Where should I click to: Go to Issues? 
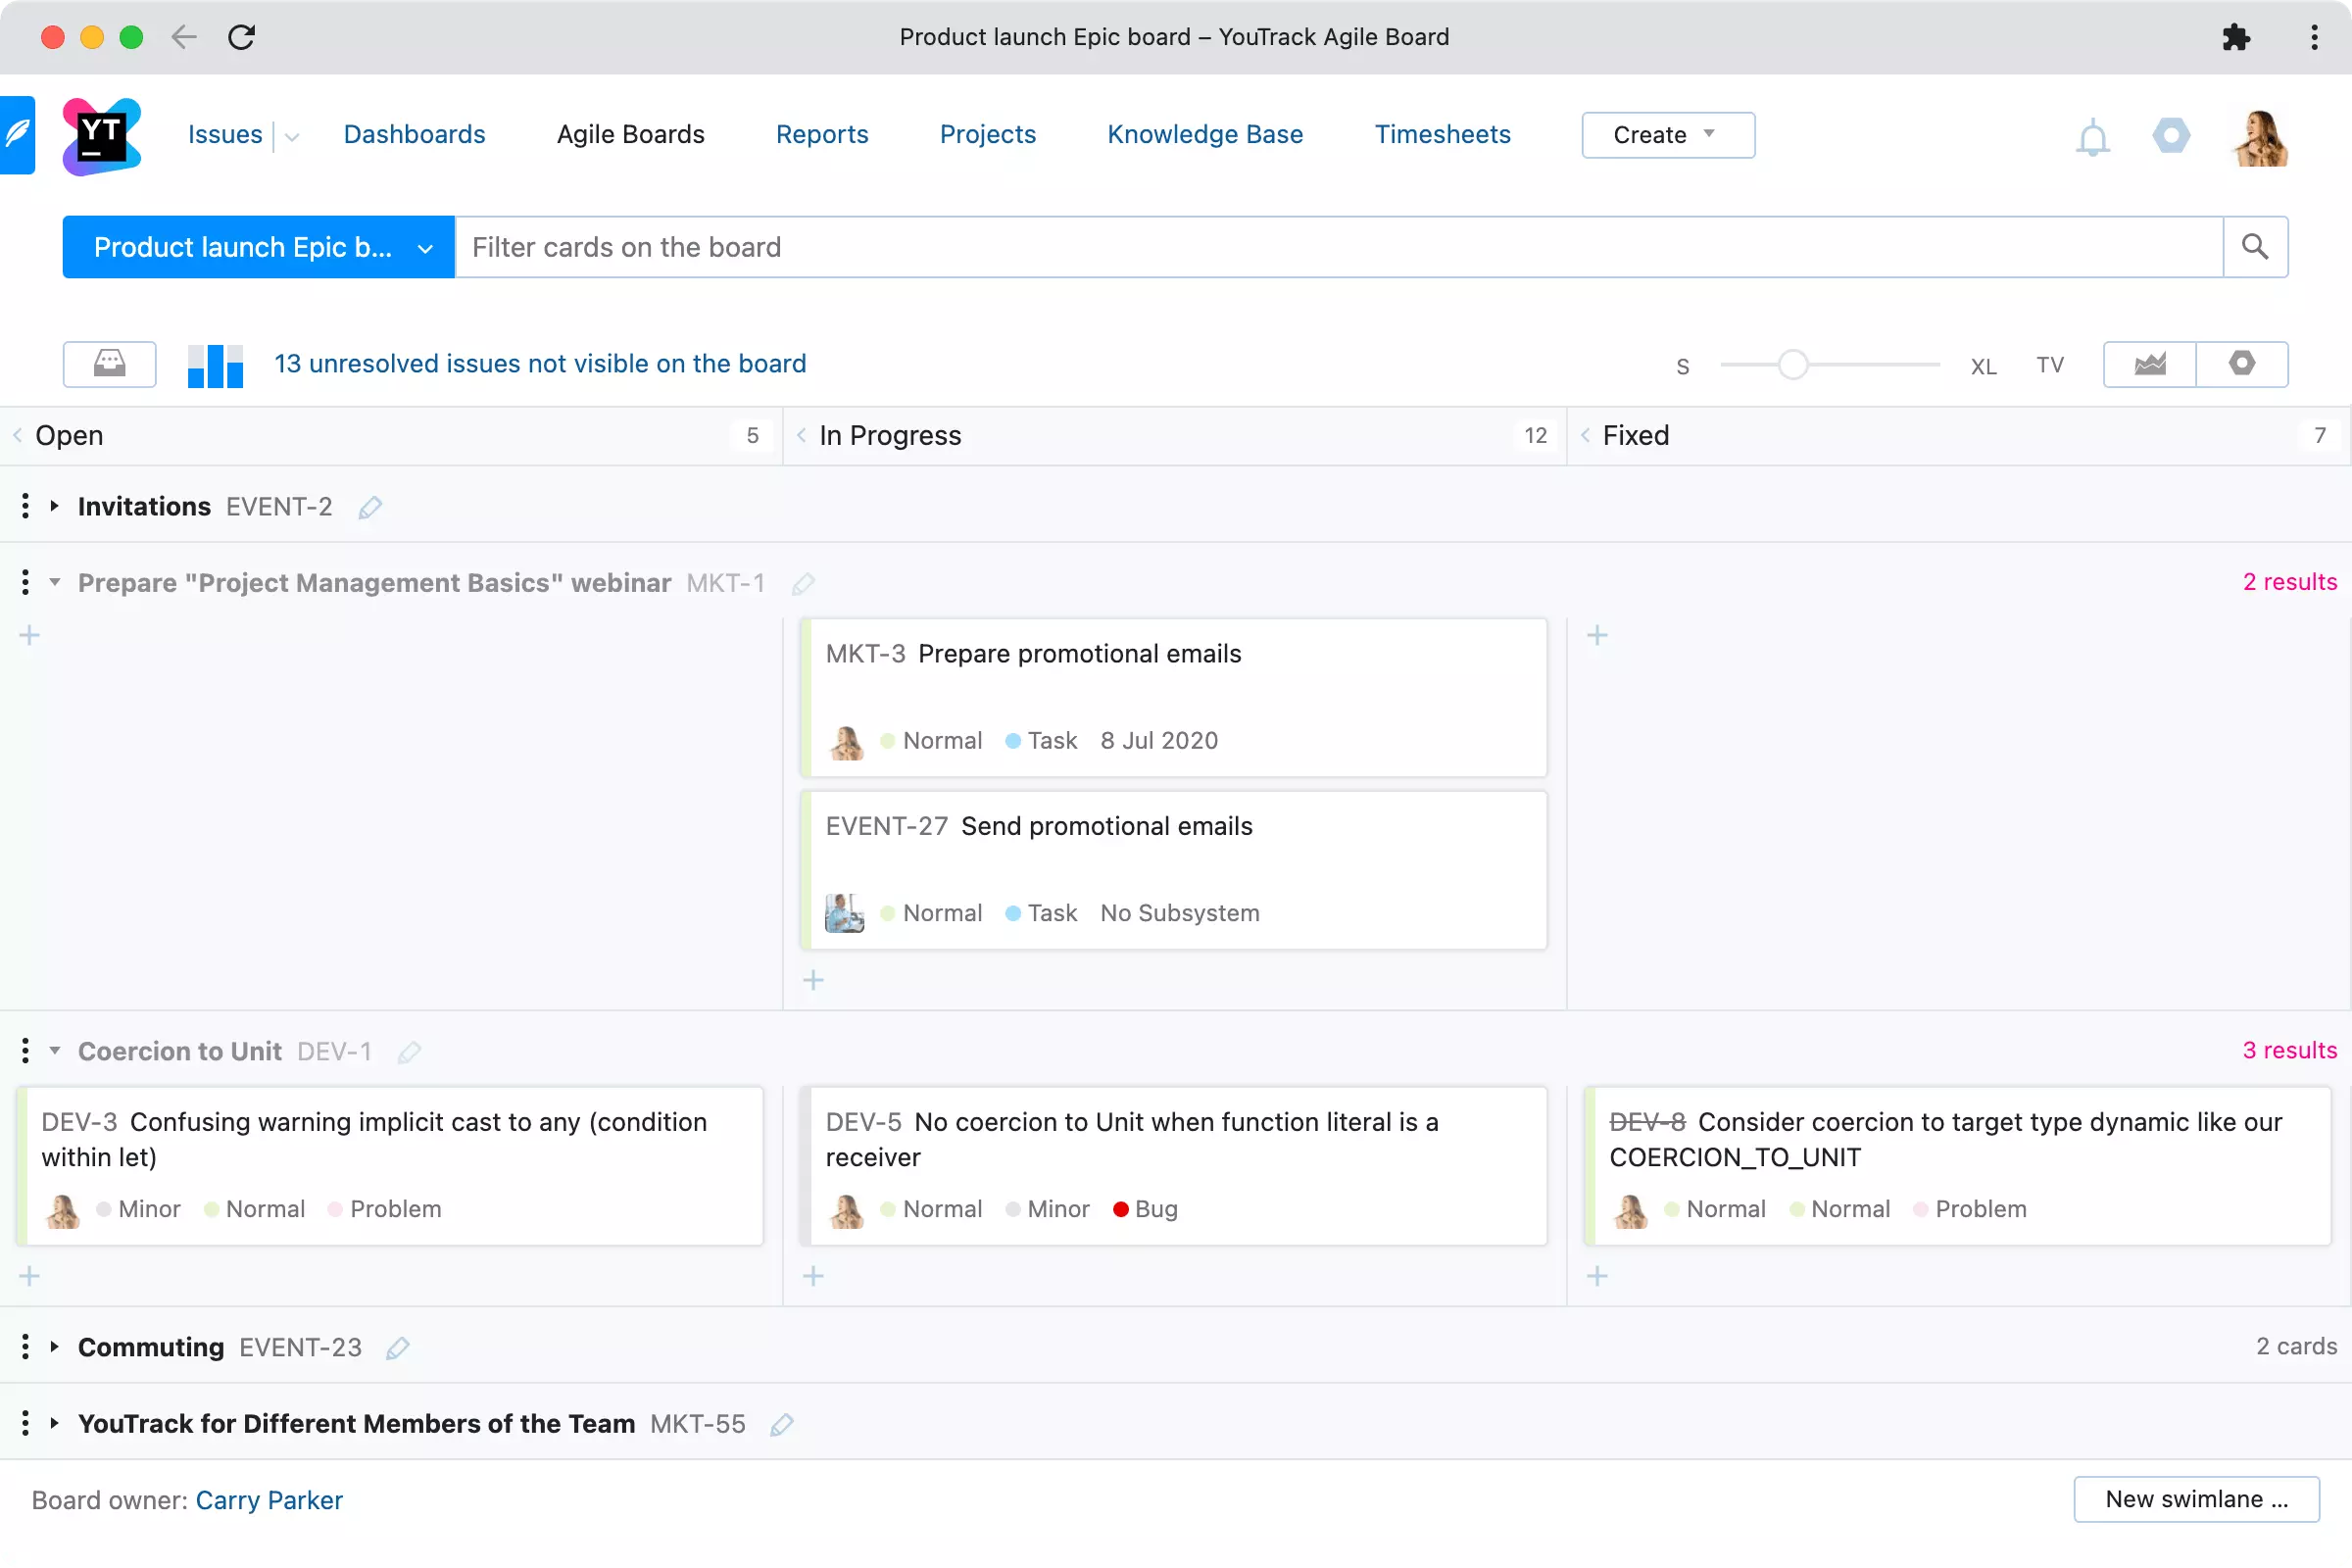tap(225, 134)
